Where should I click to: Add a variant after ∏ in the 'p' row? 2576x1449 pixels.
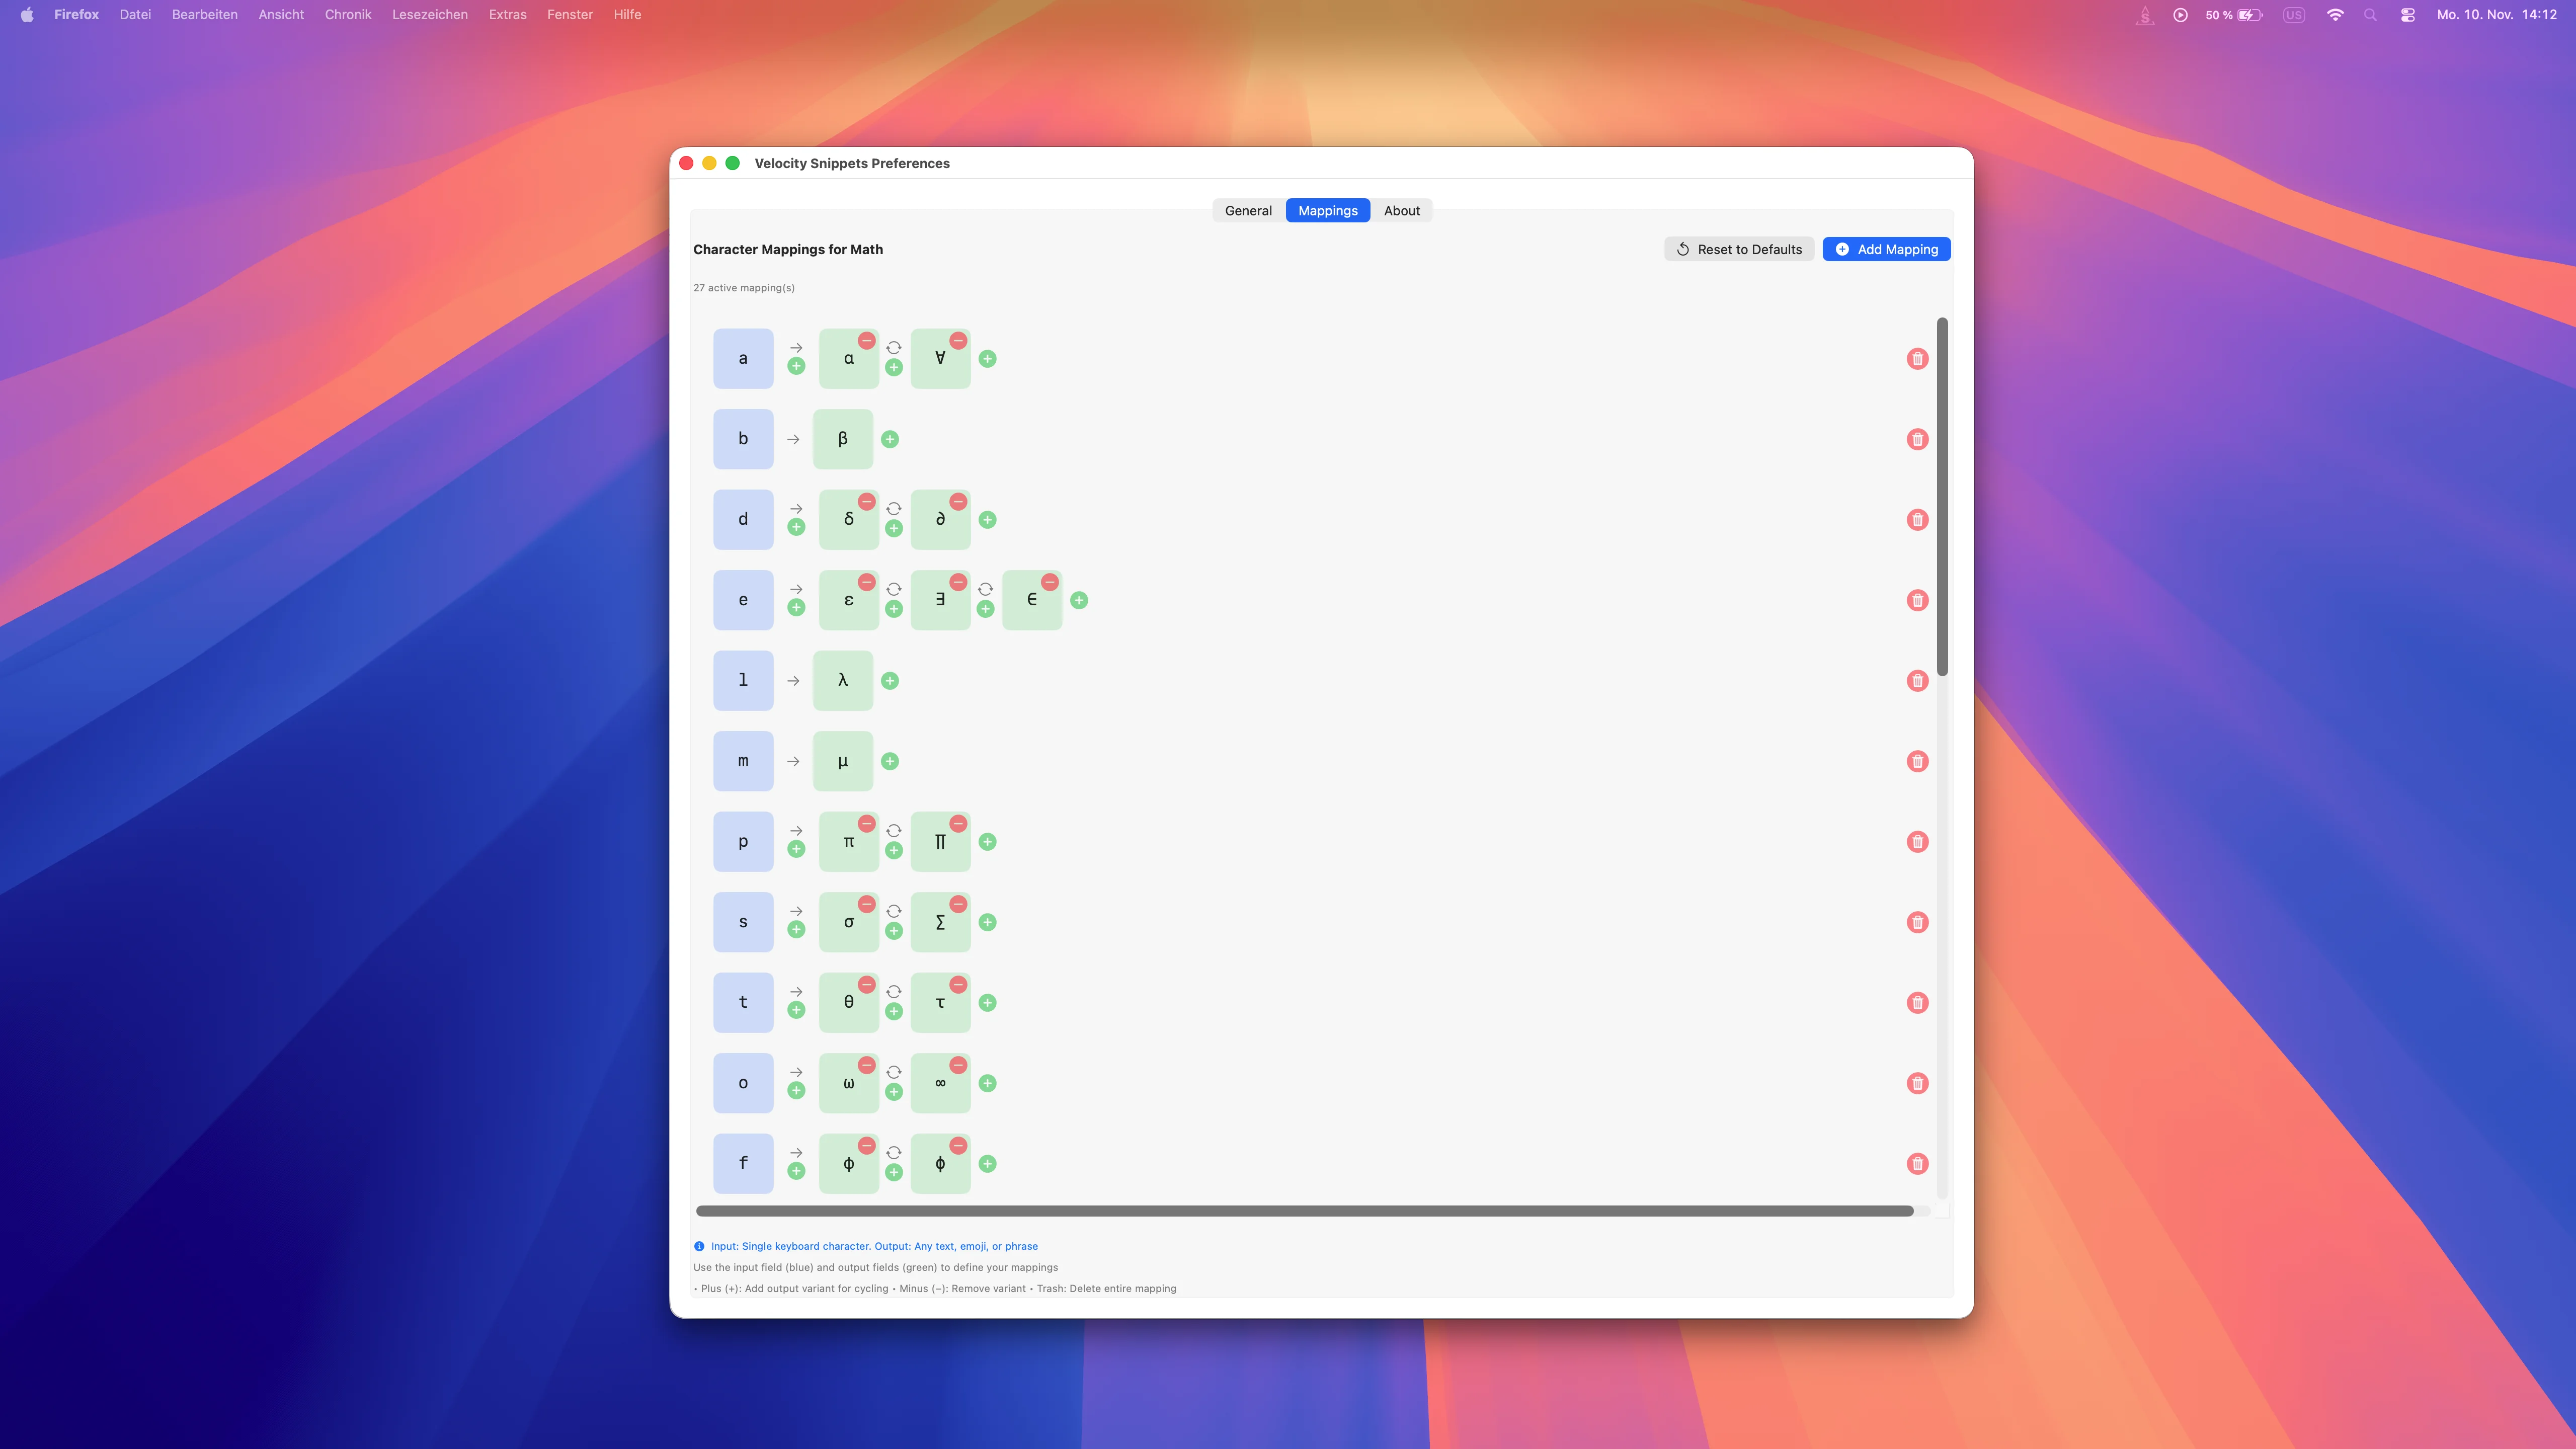[987, 842]
